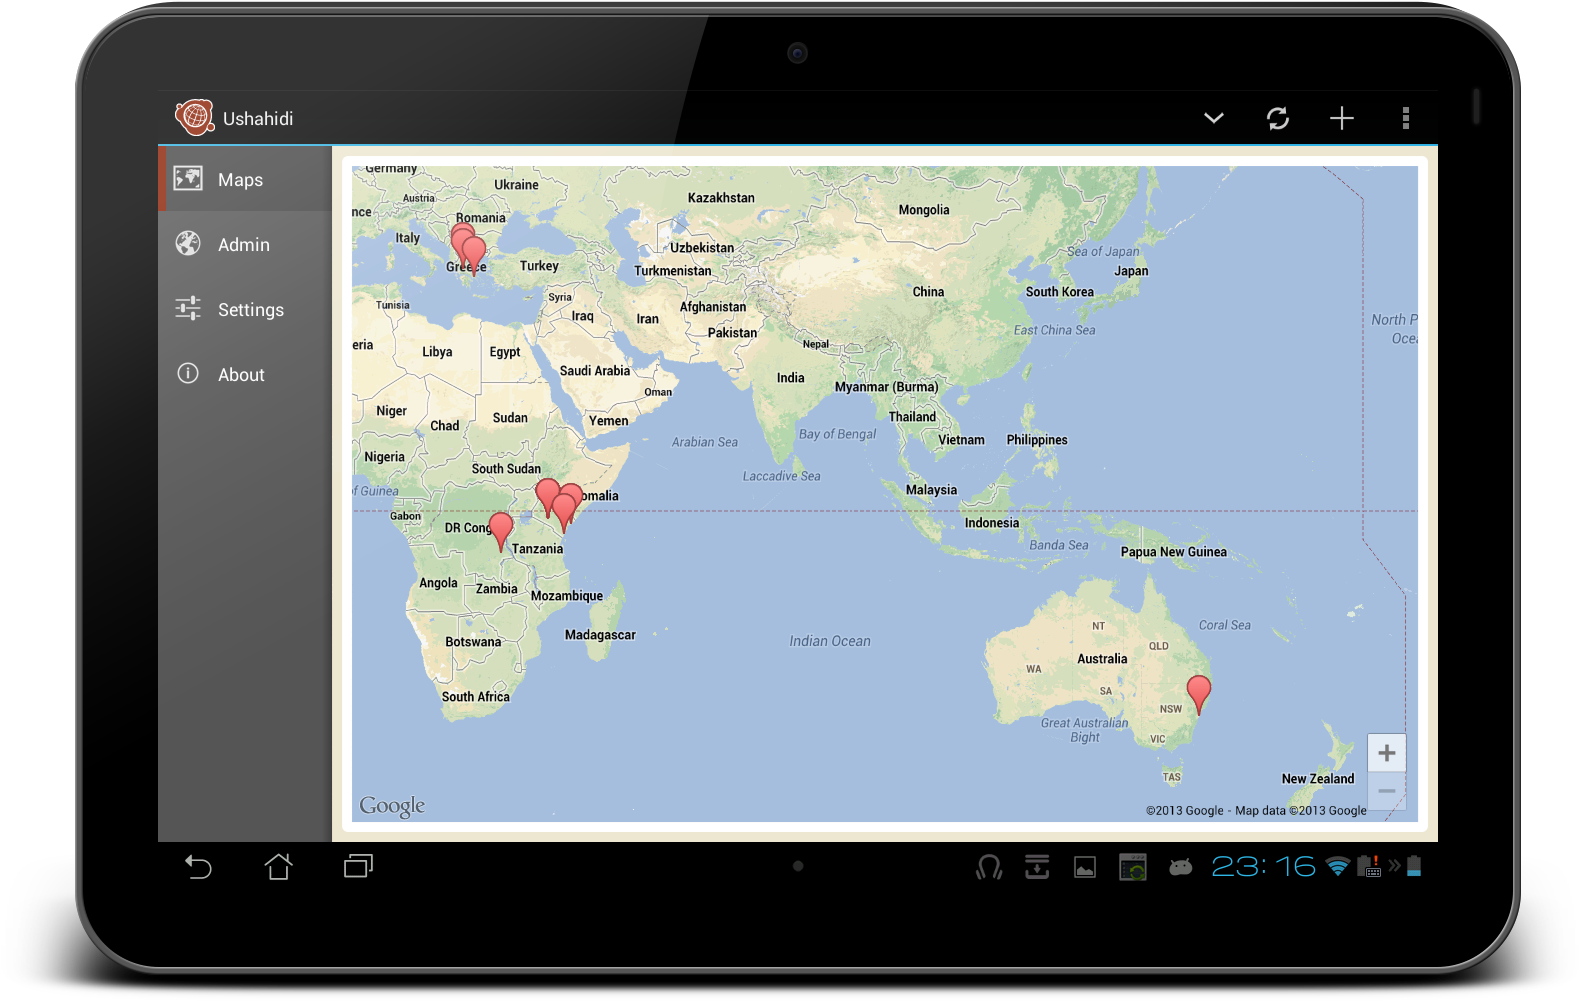The image size is (1579, 1001).
Task: Click the screenshot app notification icon
Action: pos(1133,867)
